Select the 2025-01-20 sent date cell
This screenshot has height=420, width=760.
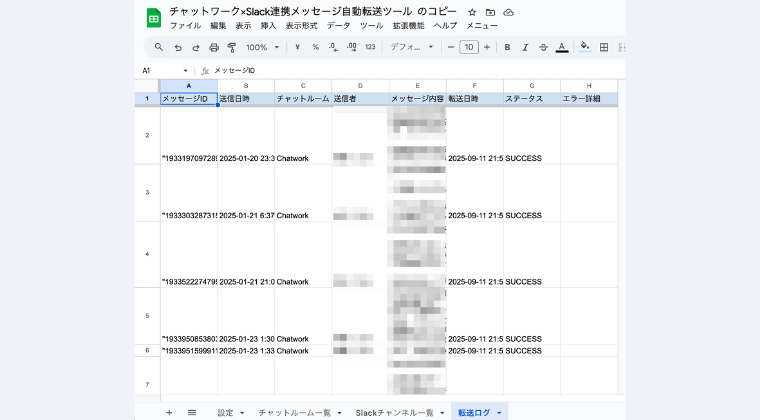pos(246,136)
